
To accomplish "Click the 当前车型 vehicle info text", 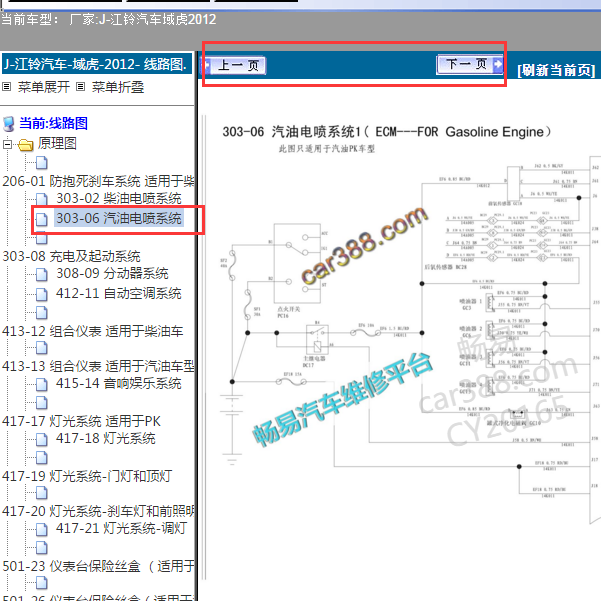I will (x=109, y=19).
